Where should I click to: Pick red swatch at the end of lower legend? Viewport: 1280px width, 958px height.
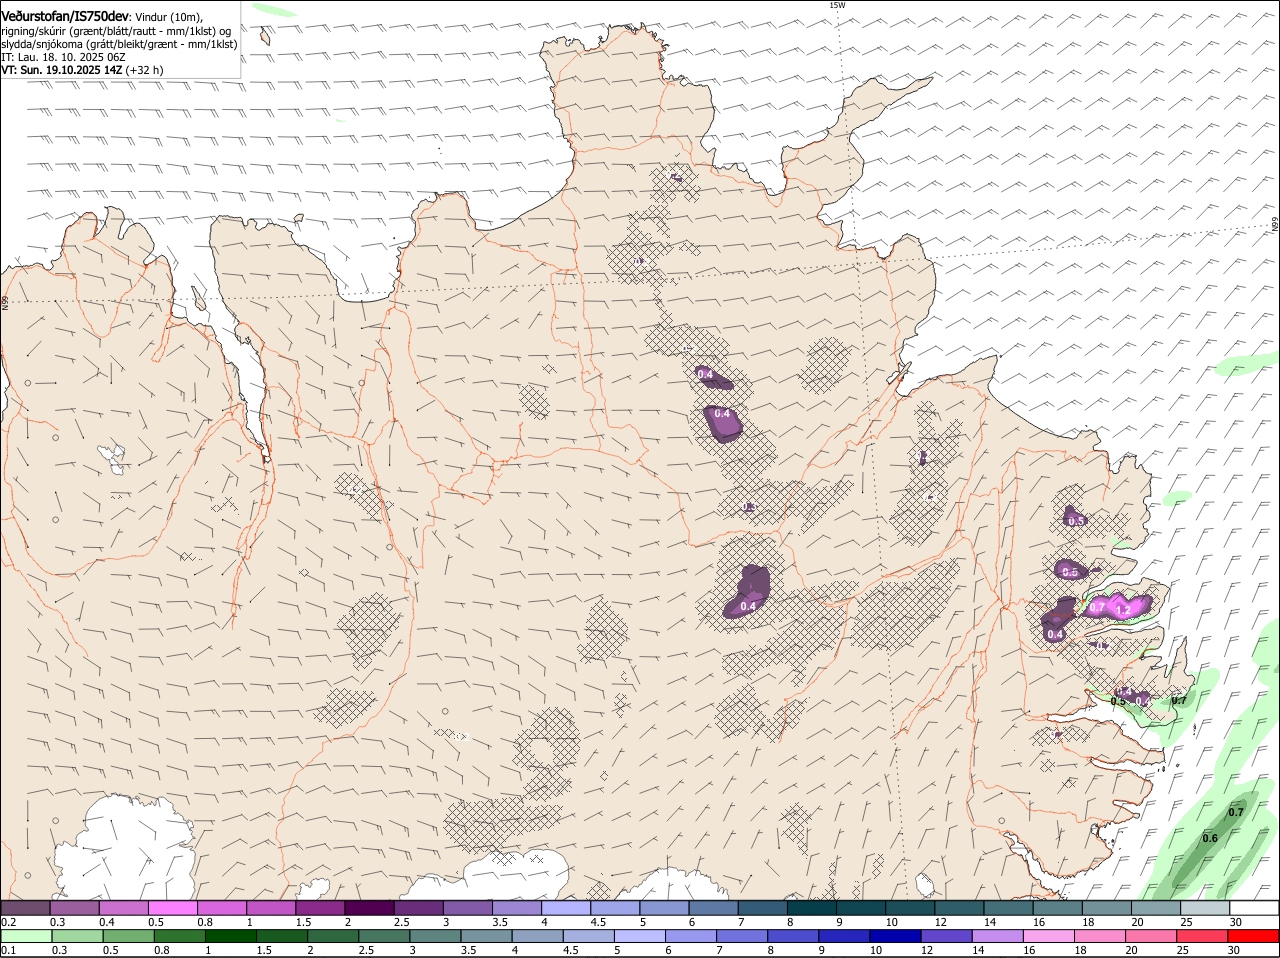(x=1254, y=936)
